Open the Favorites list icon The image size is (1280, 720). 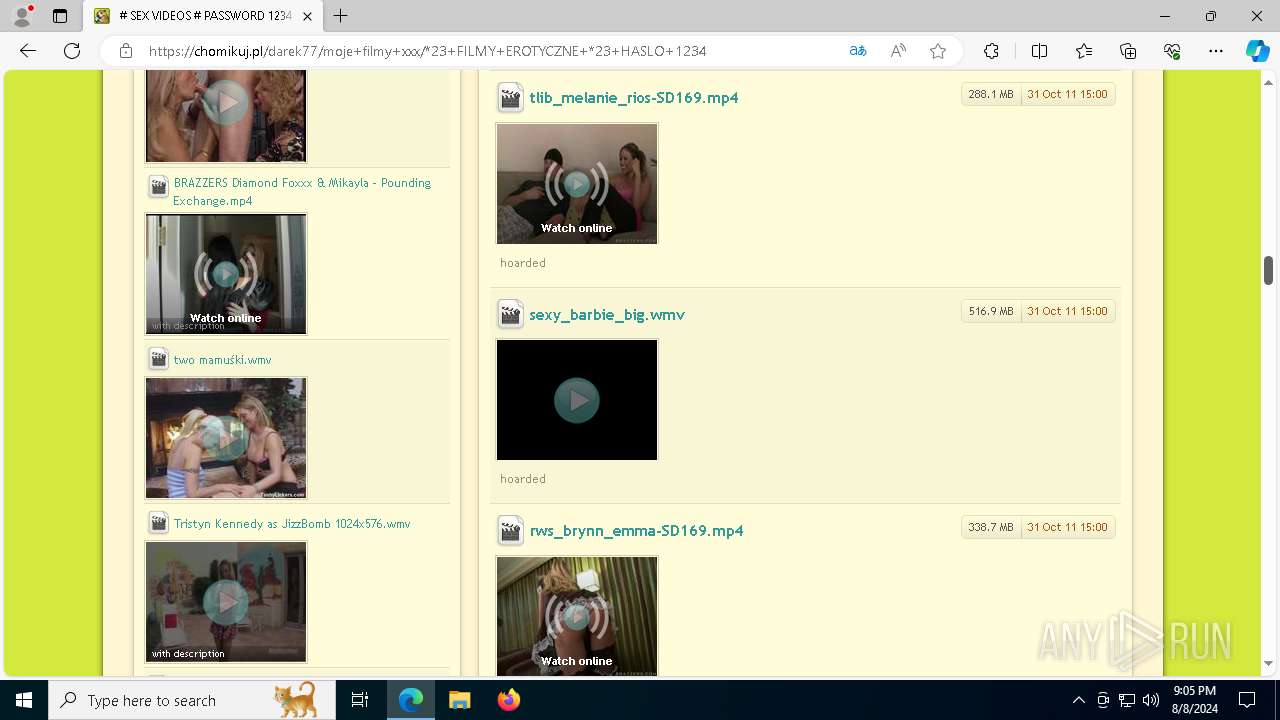(1084, 51)
